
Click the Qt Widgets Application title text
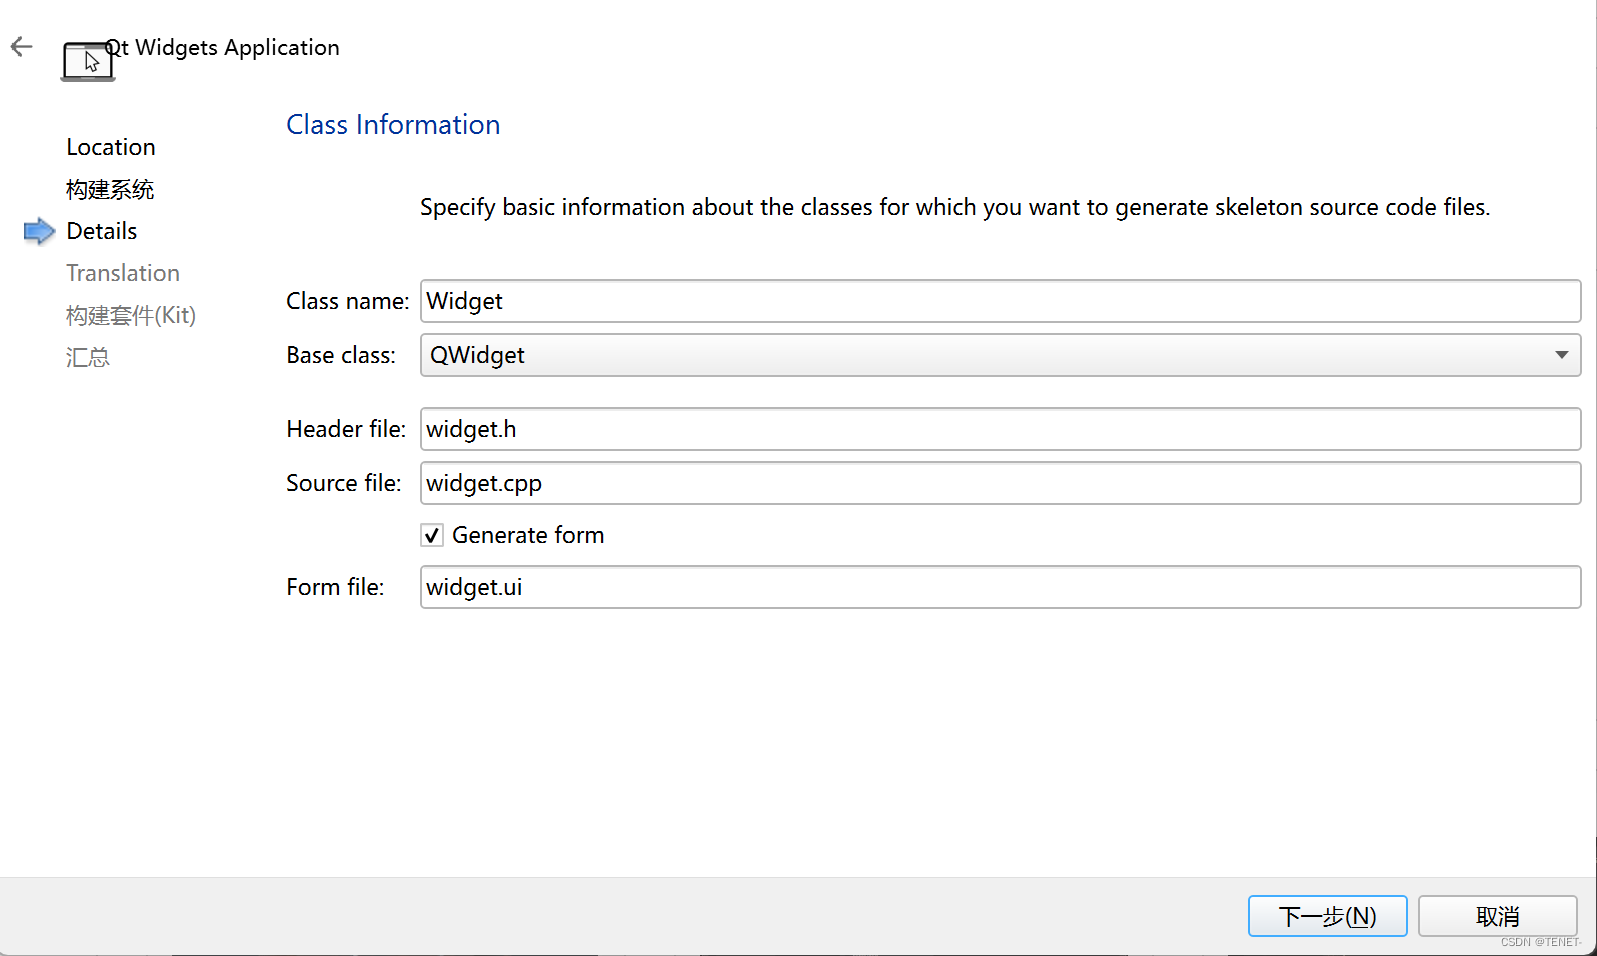pyautogui.click(x=222, y=47)
